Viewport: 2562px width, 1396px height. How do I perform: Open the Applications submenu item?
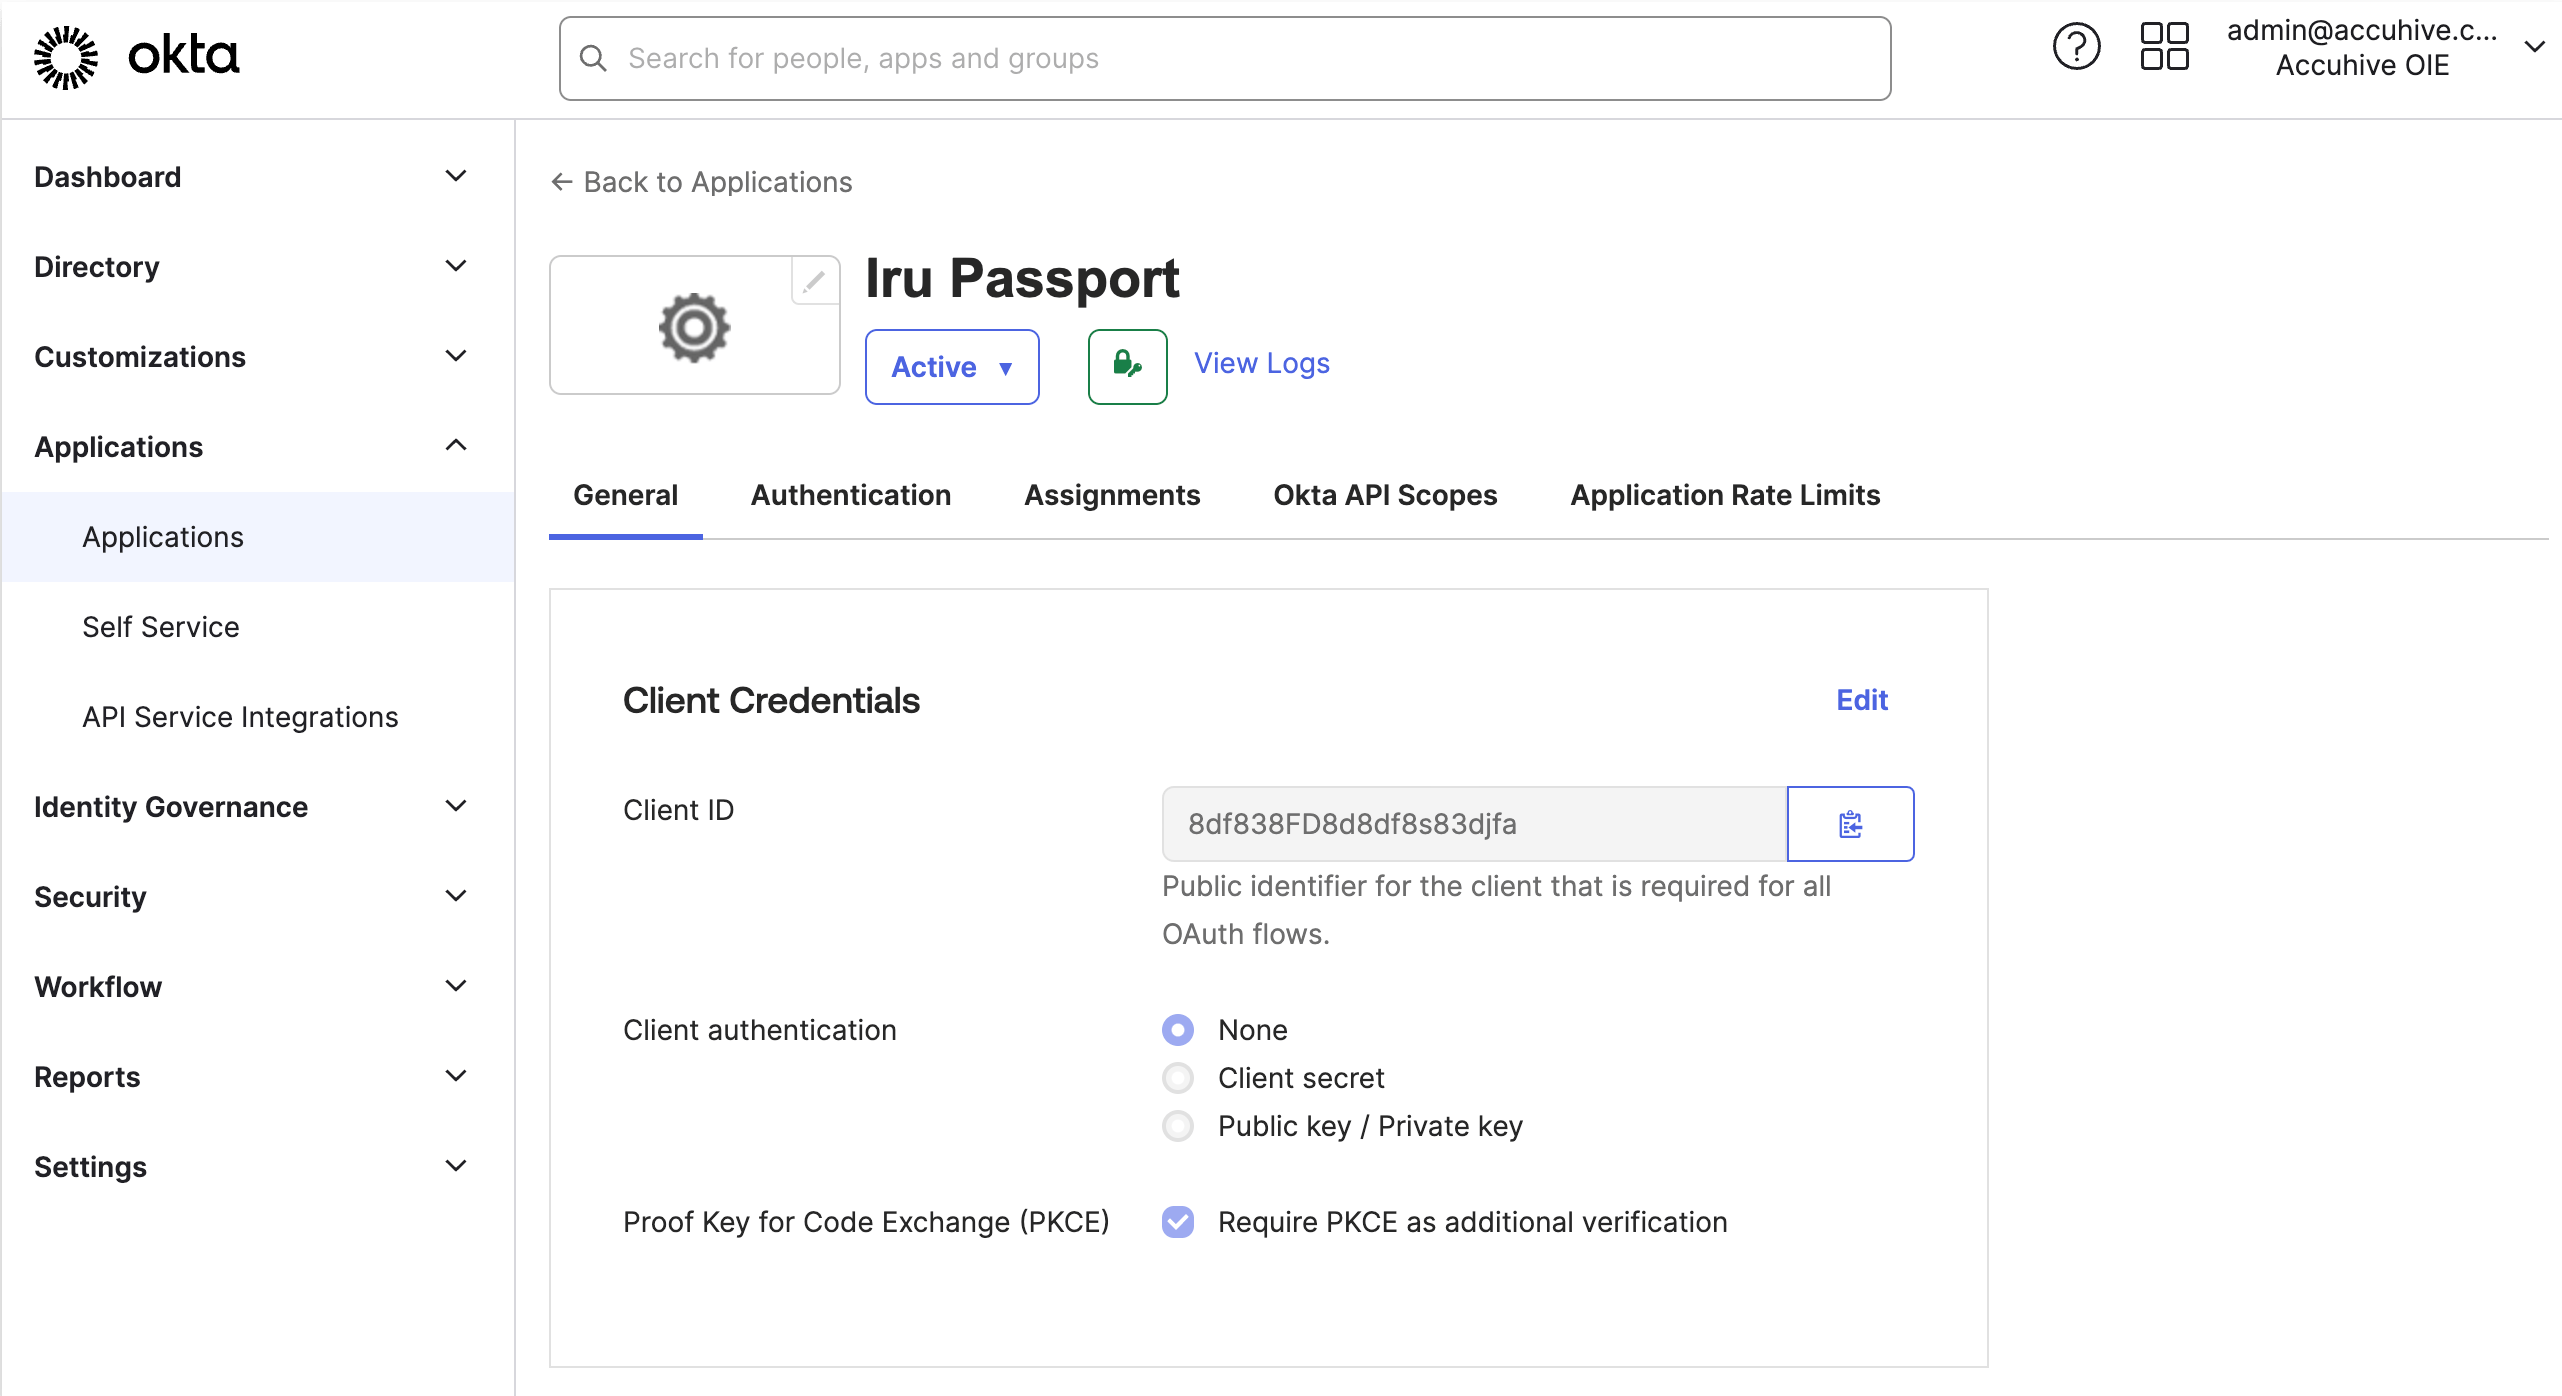point(258,537)
